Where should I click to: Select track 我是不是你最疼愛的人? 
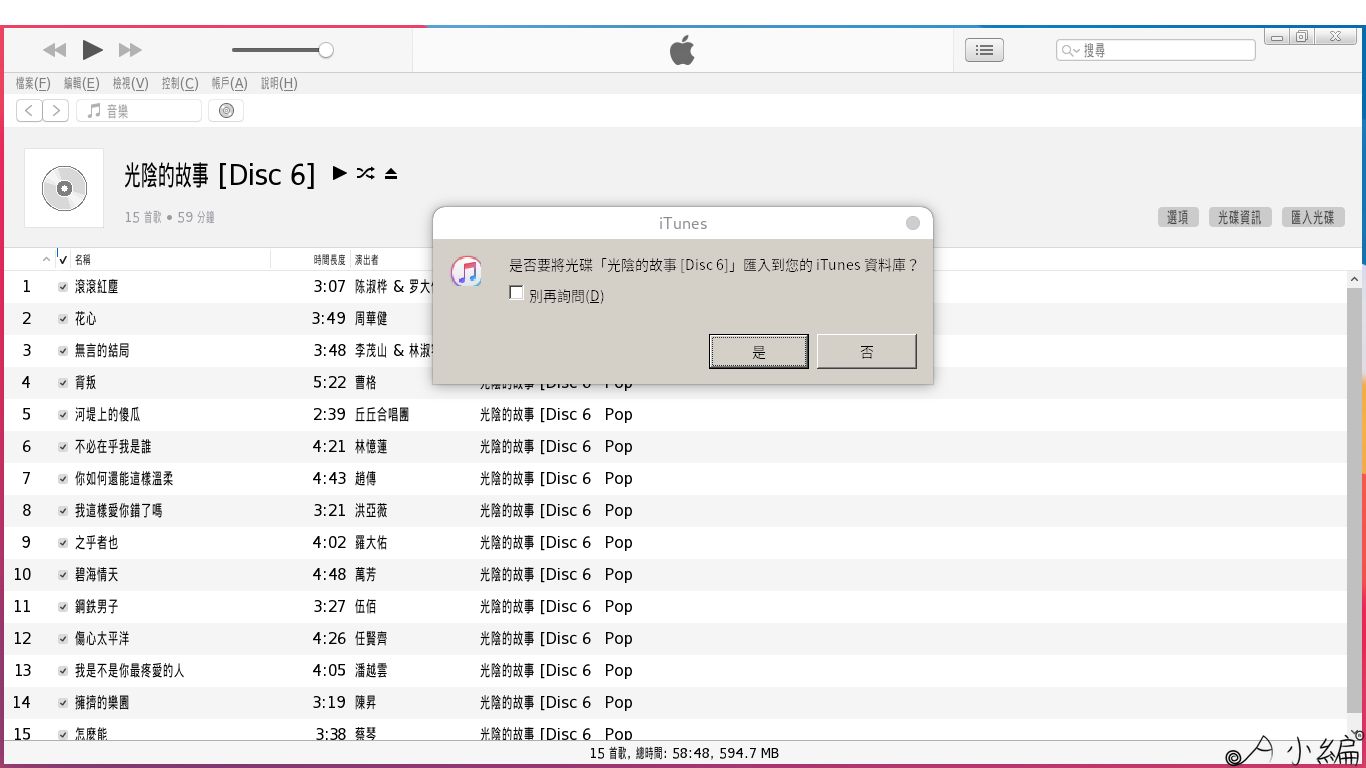[129, 671]
